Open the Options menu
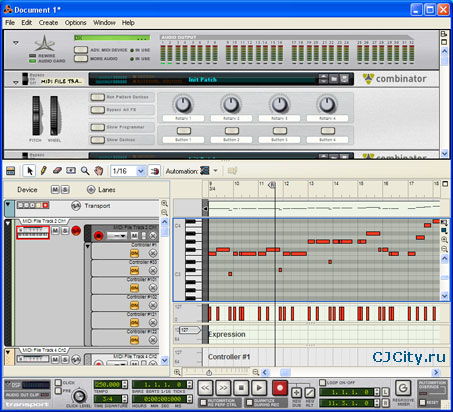 pos(75,23)
